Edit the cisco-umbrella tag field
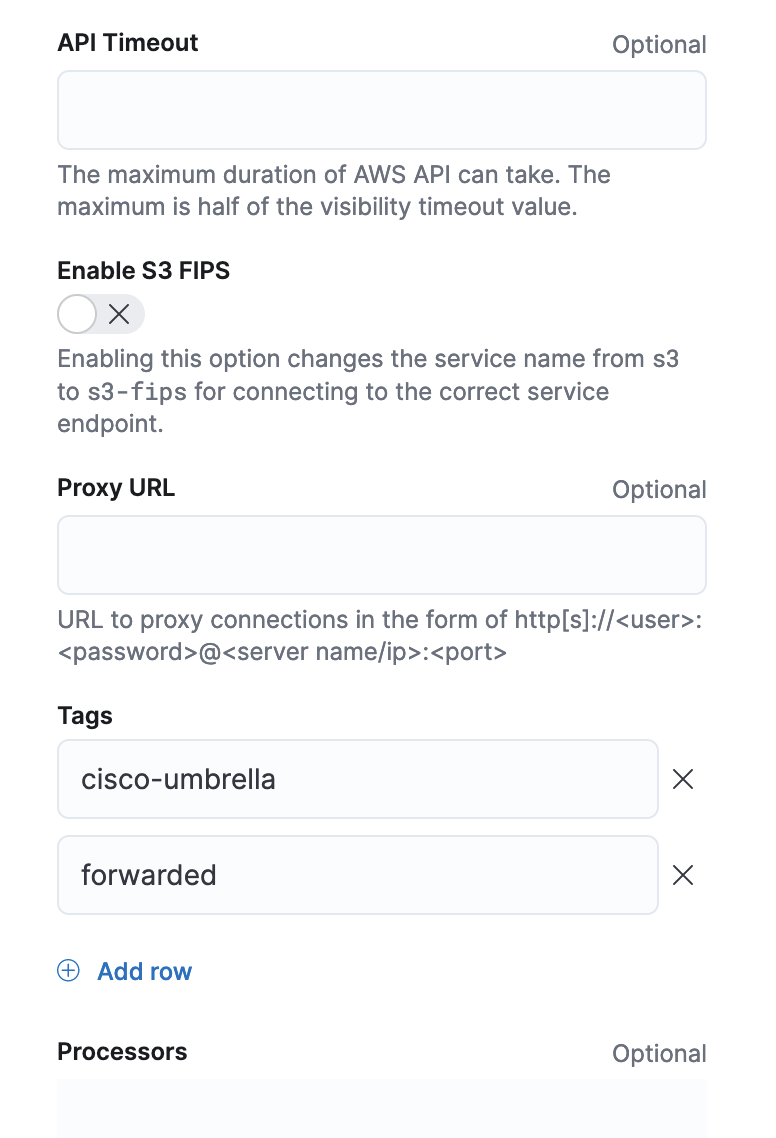This screenshot has width=776, height=1138. 357,779
